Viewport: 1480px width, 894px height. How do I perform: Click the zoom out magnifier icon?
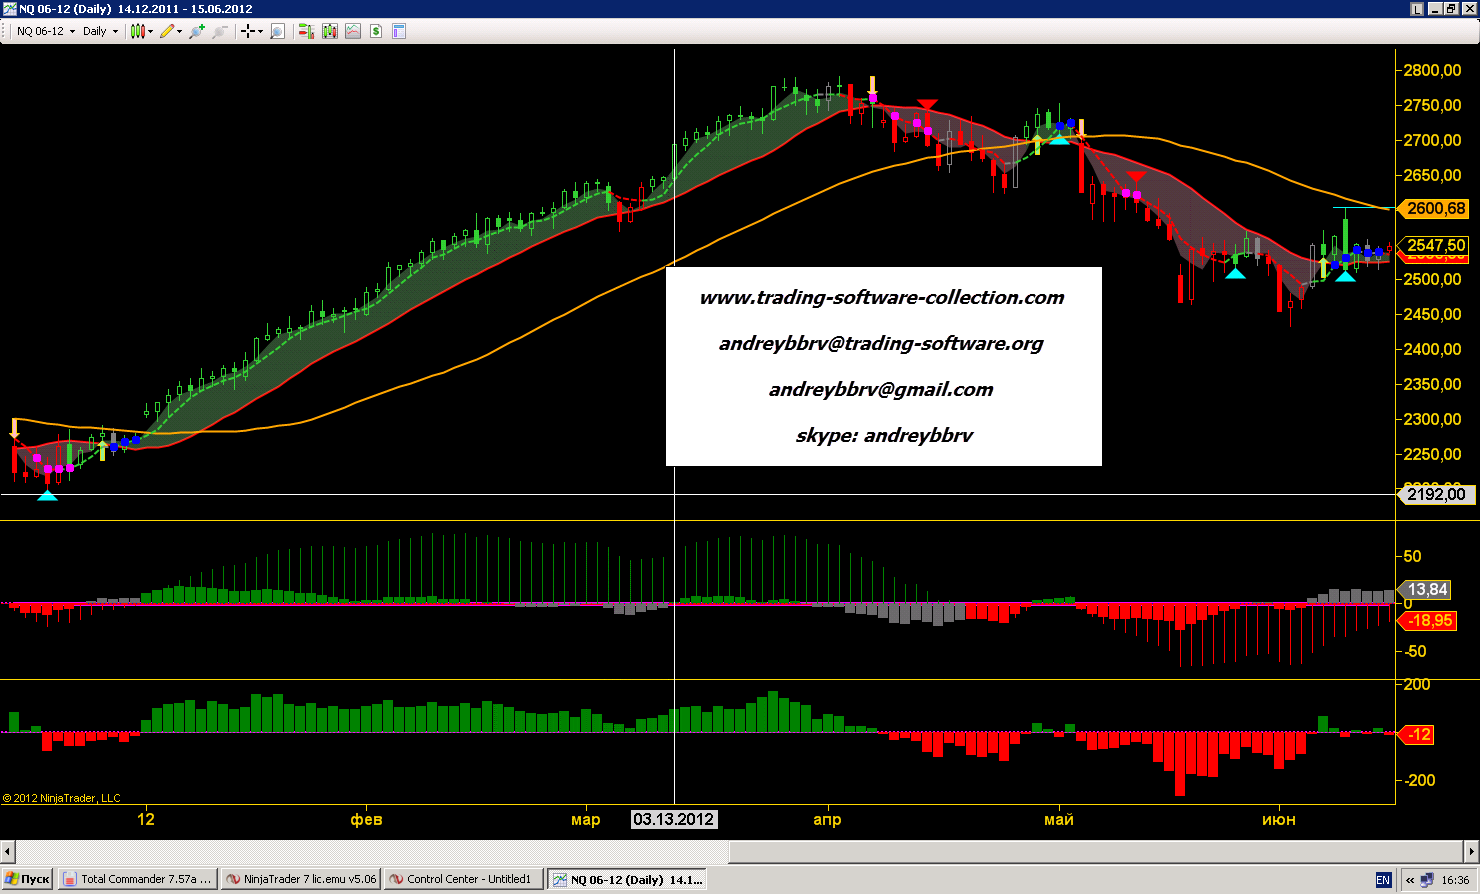pos(219,31)
